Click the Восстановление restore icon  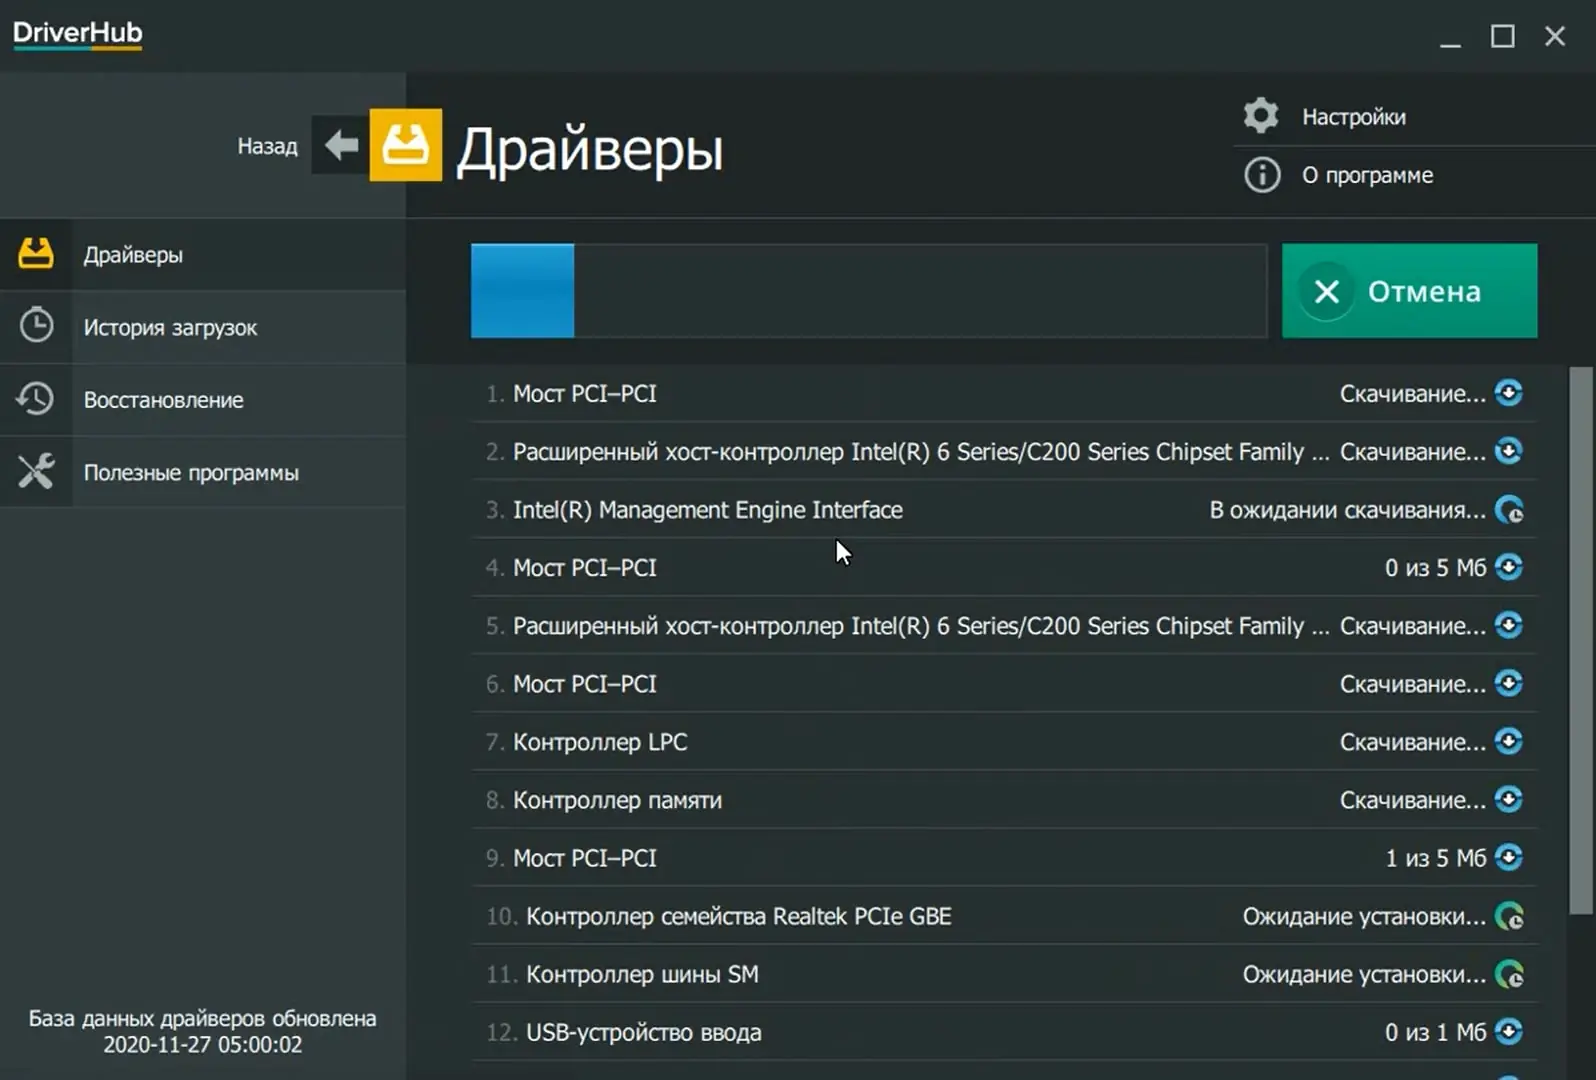click(x=36, y=399)
